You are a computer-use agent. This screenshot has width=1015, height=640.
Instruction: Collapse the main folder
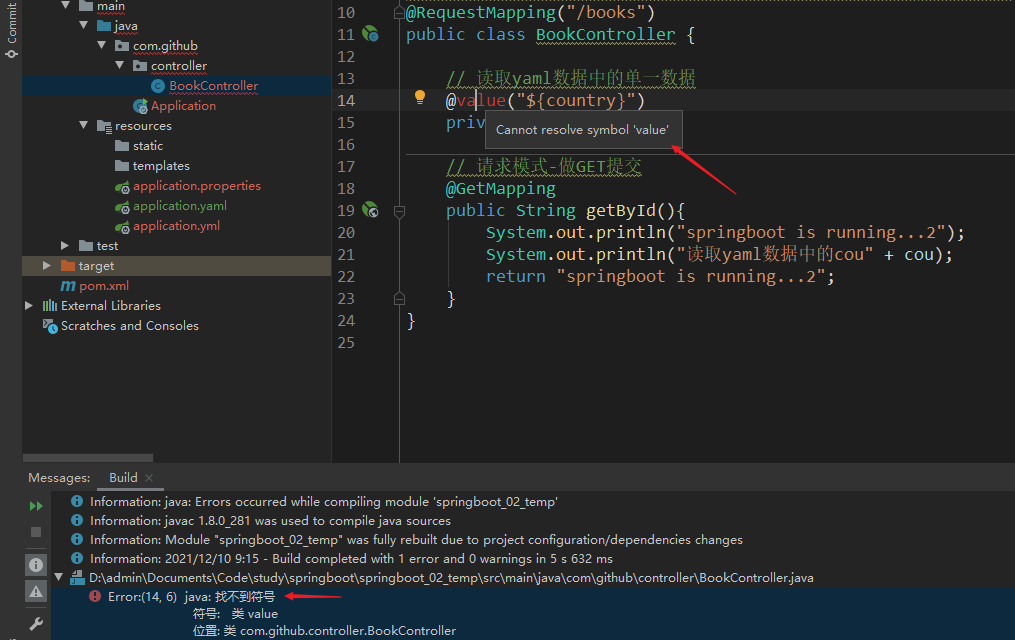point(65,5)
